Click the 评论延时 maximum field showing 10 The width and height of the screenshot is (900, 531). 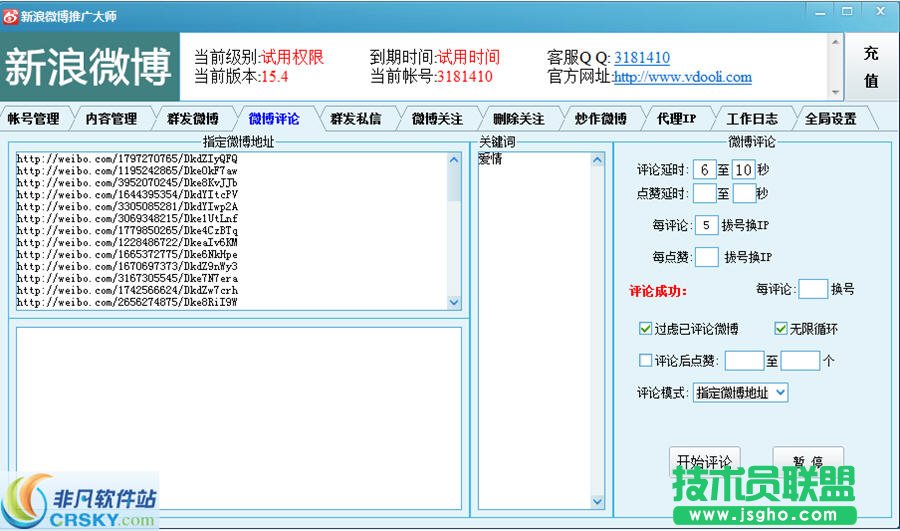(x=744, y=170)
